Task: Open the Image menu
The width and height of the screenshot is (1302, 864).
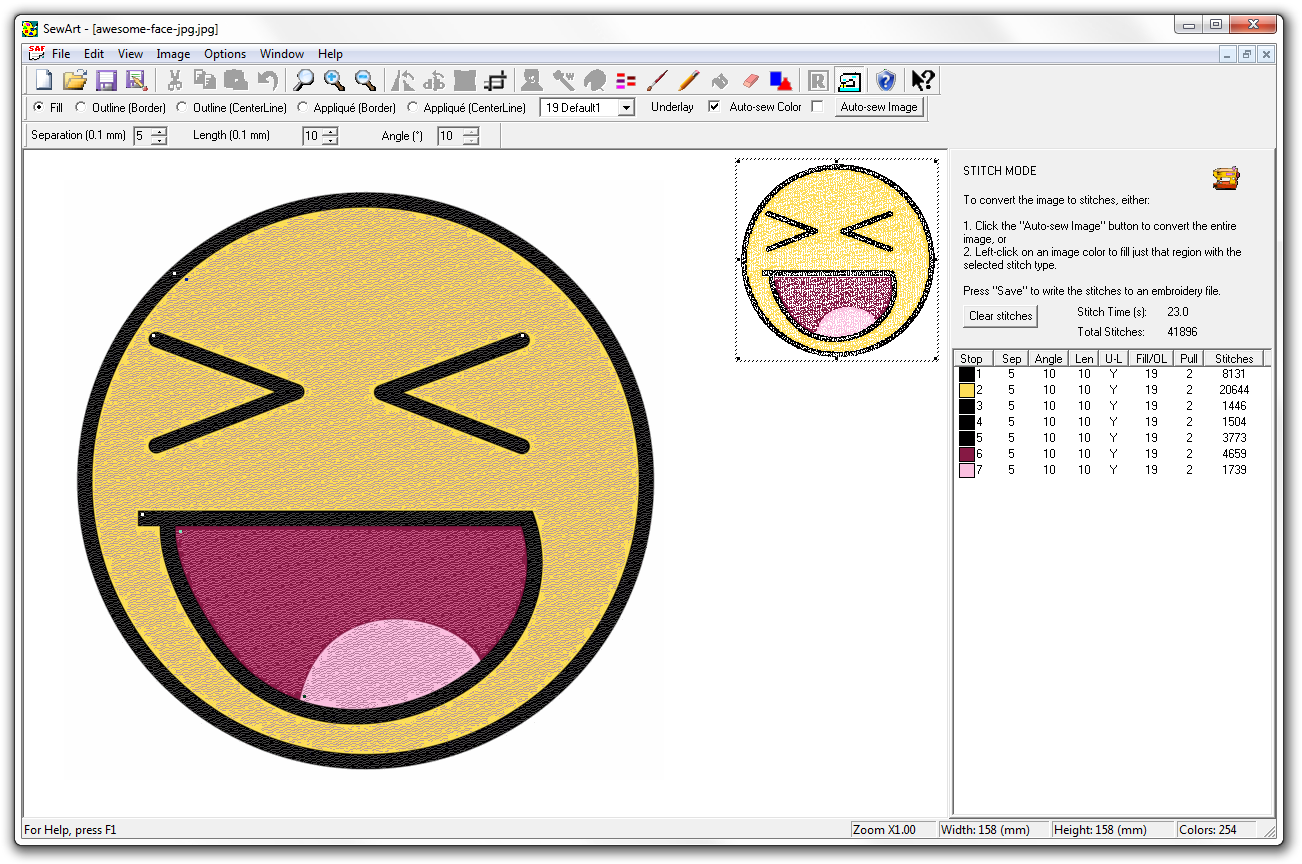Action: coord(173,54)
